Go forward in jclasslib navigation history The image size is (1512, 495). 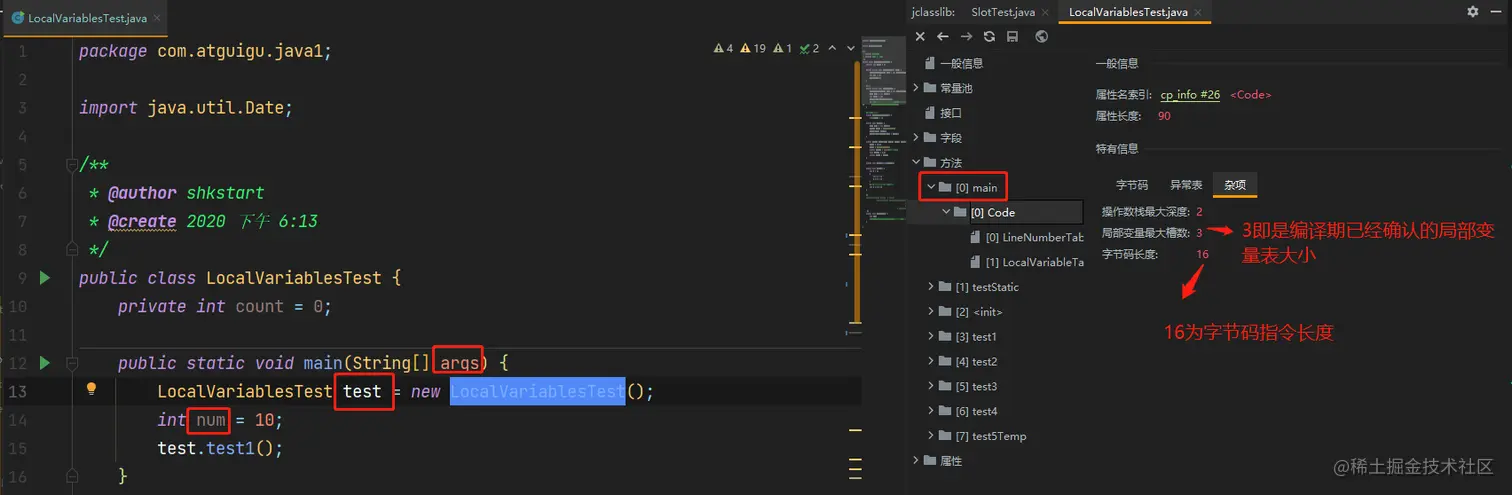point(966,37)
